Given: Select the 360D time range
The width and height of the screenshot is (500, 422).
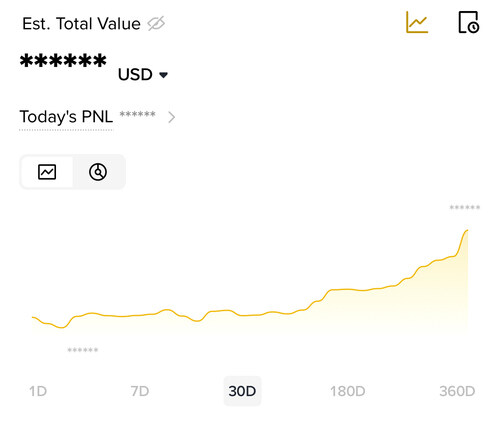Looking at the screenshot, I should click(457, 391).
